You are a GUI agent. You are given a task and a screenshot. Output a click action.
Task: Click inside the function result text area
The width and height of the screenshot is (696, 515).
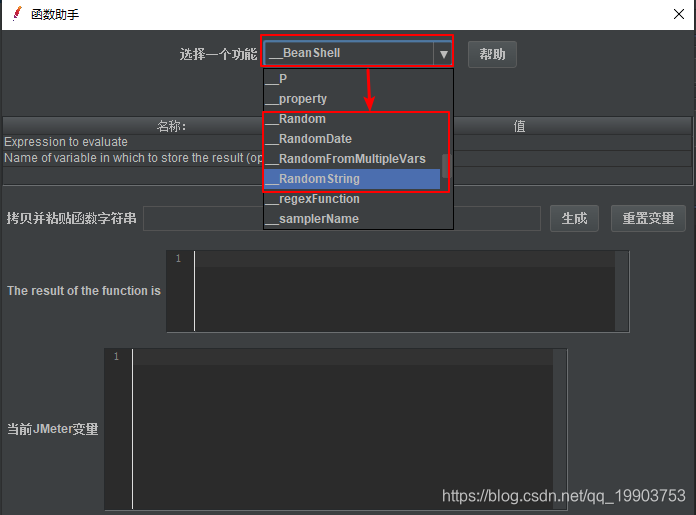pos(405,291)
